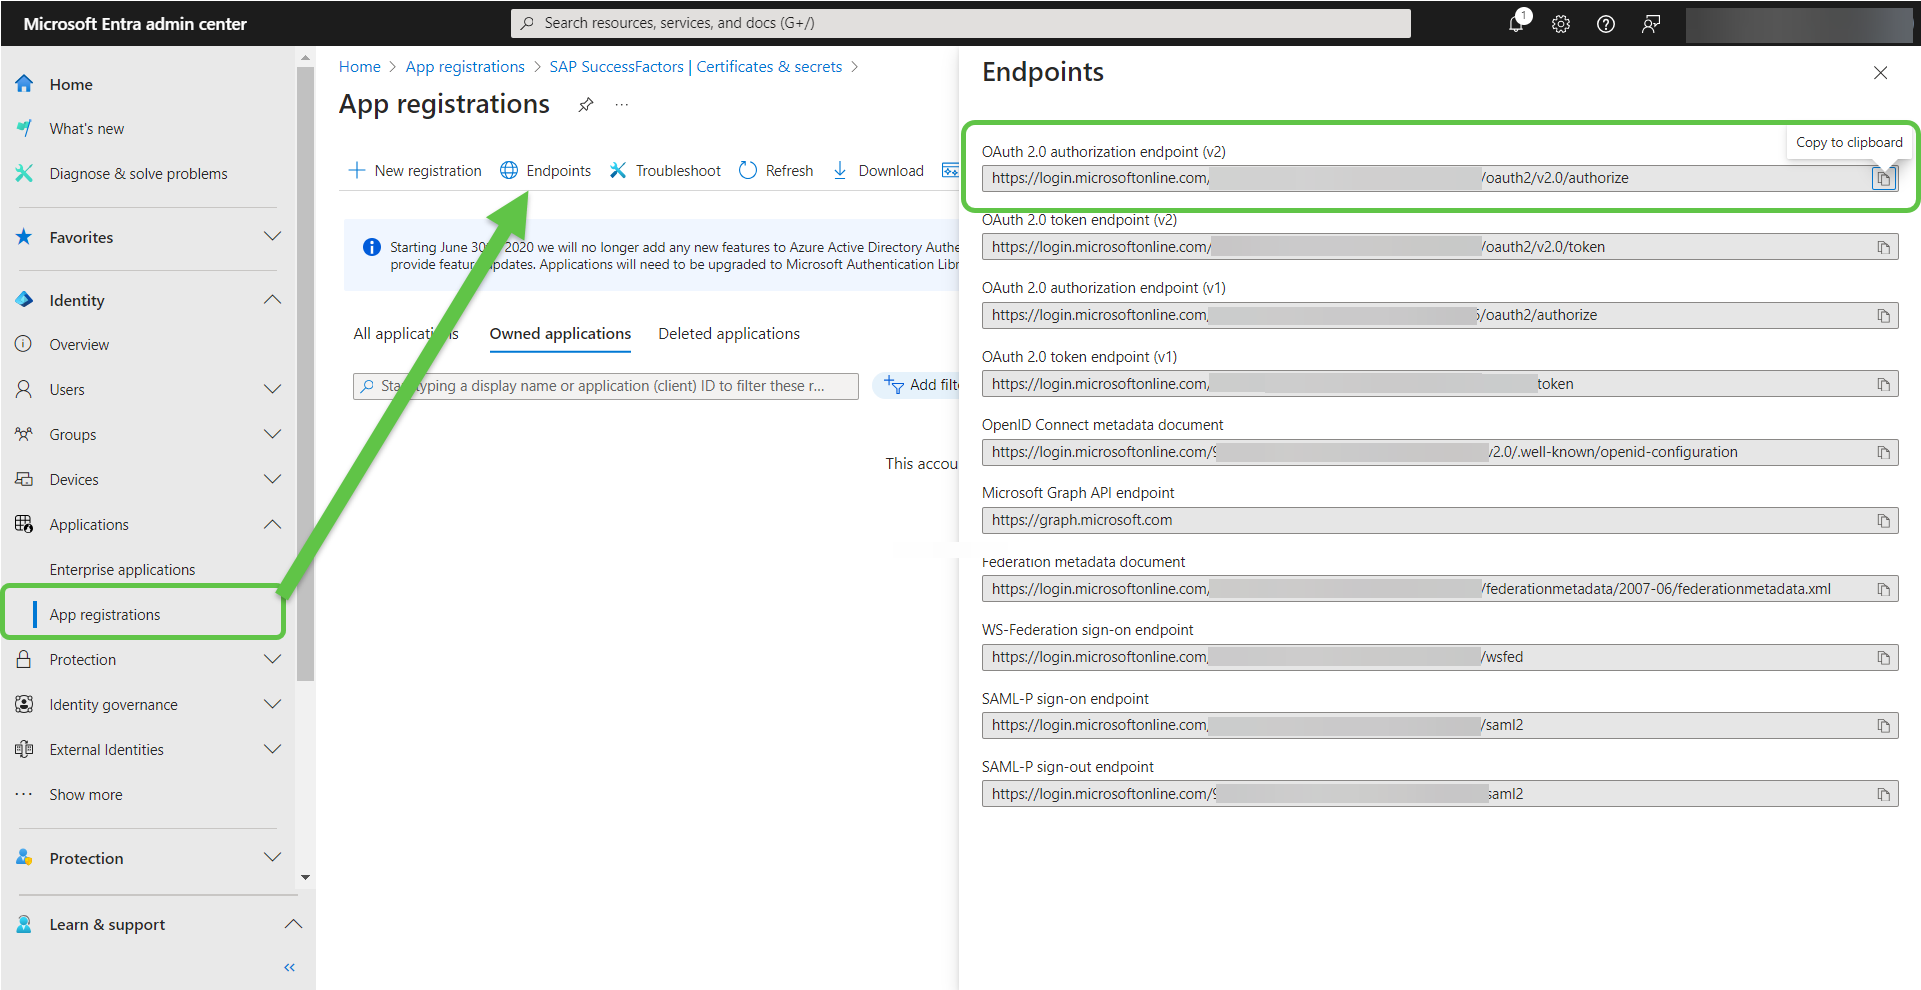Copy OAuth 2.0 token endpoint (v1) URL

point(1883,384)
